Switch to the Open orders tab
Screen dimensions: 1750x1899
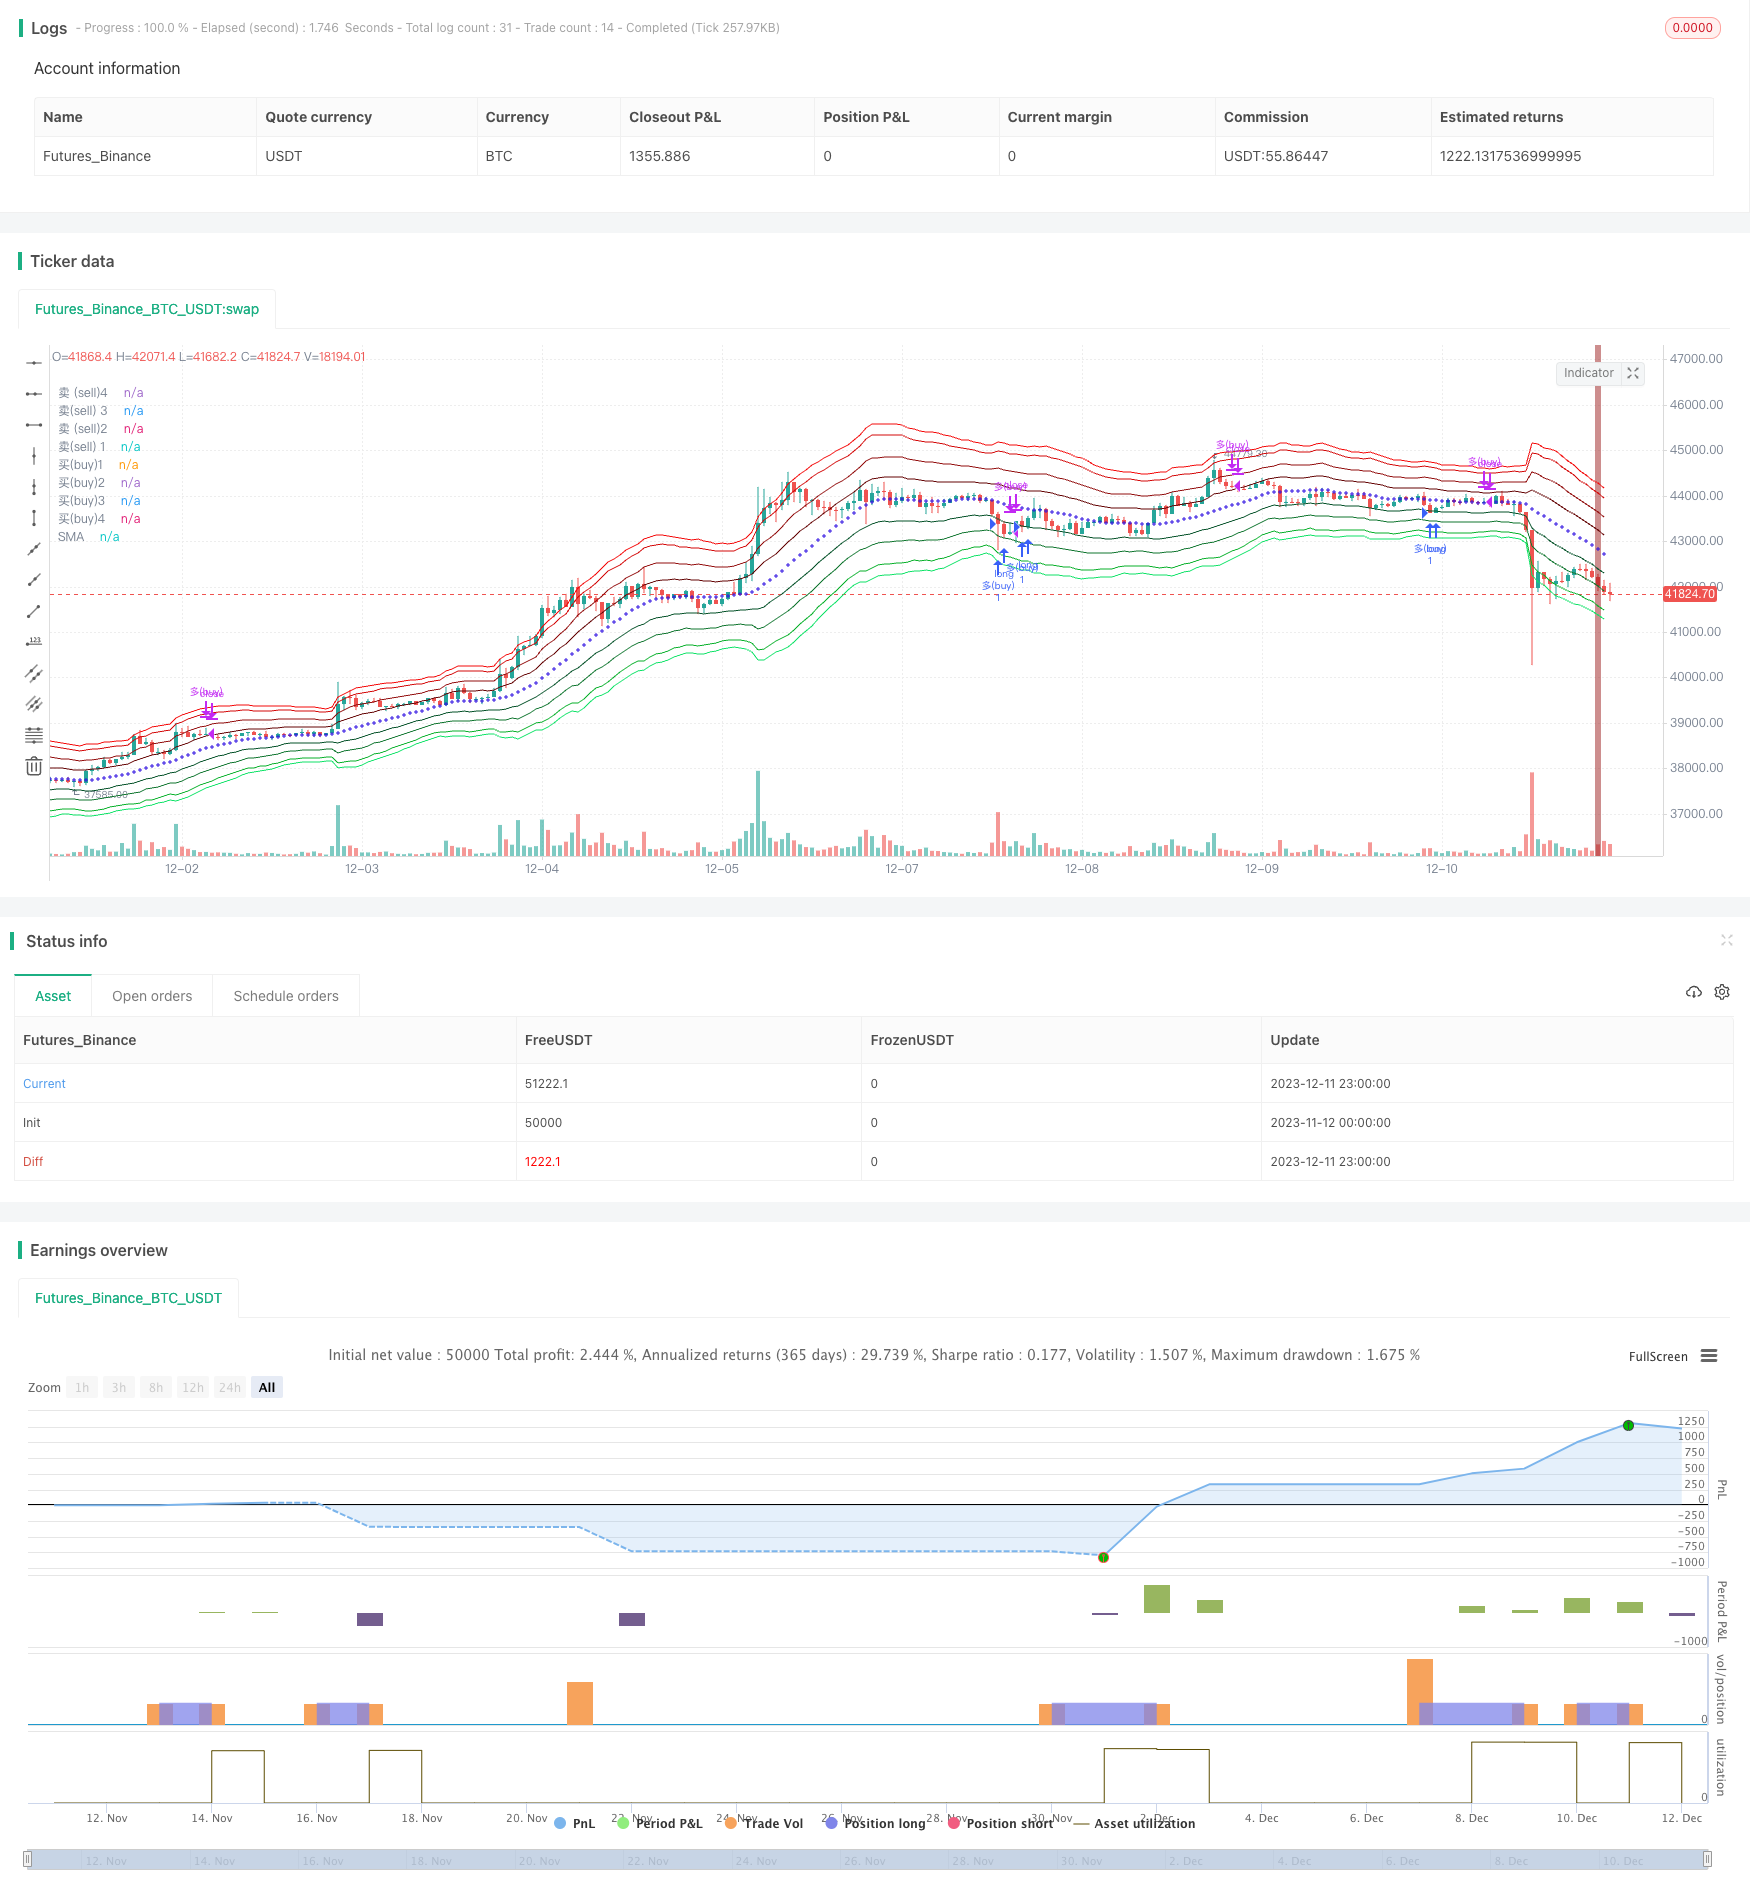point(152,996)
